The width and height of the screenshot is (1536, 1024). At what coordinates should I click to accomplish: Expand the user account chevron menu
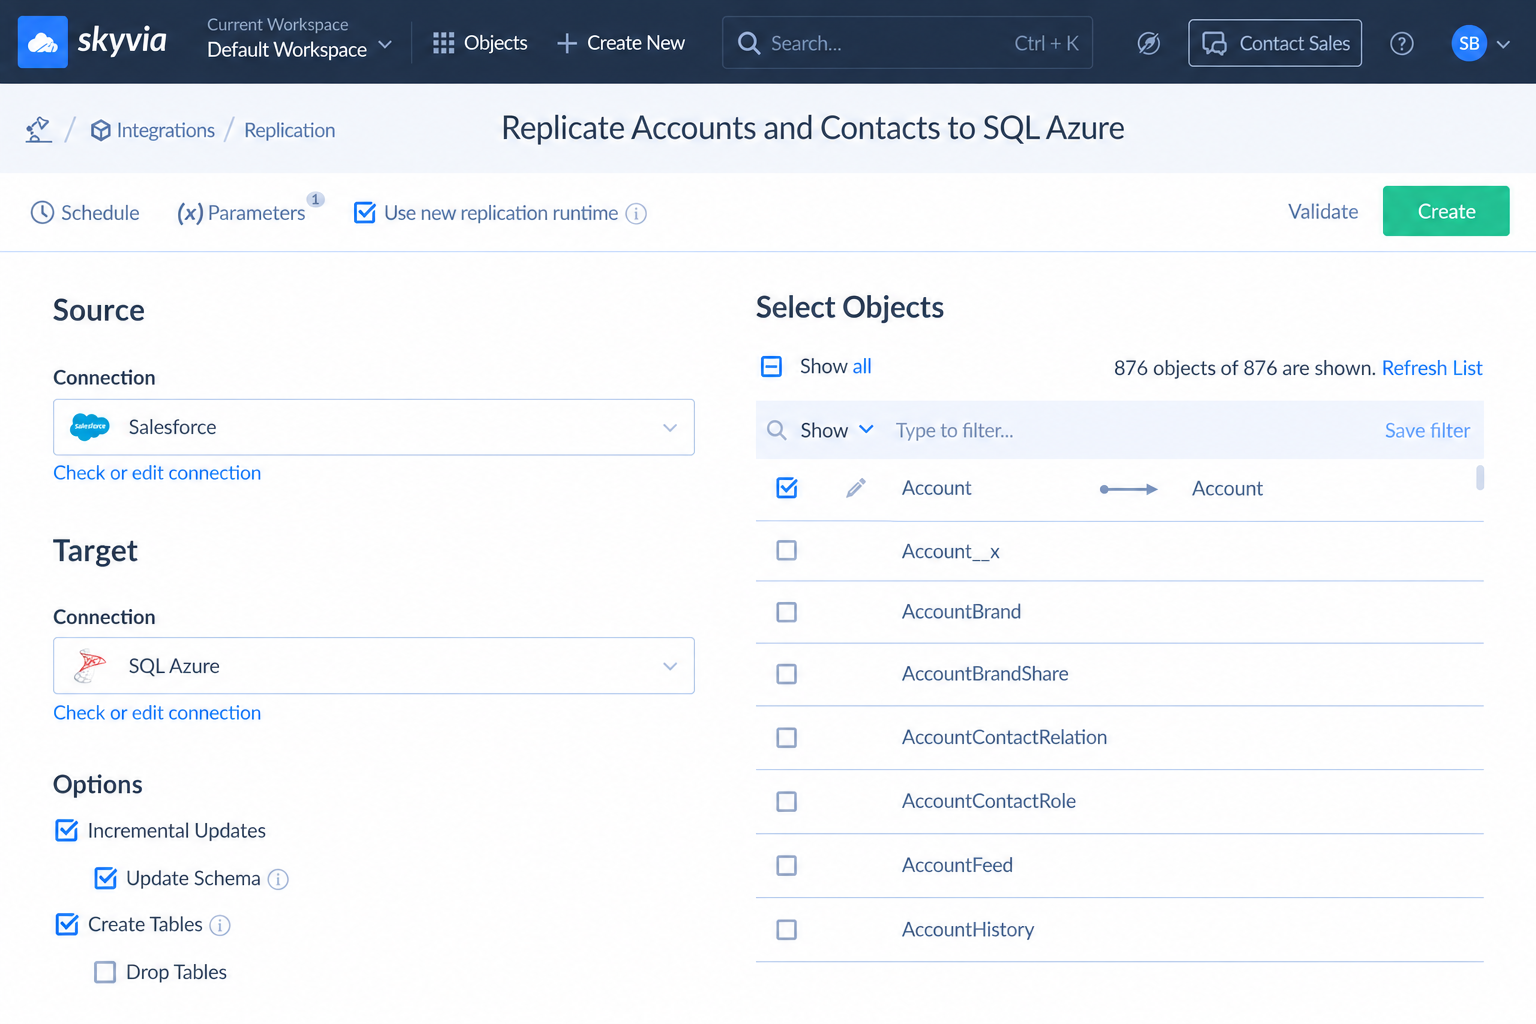1503,44
